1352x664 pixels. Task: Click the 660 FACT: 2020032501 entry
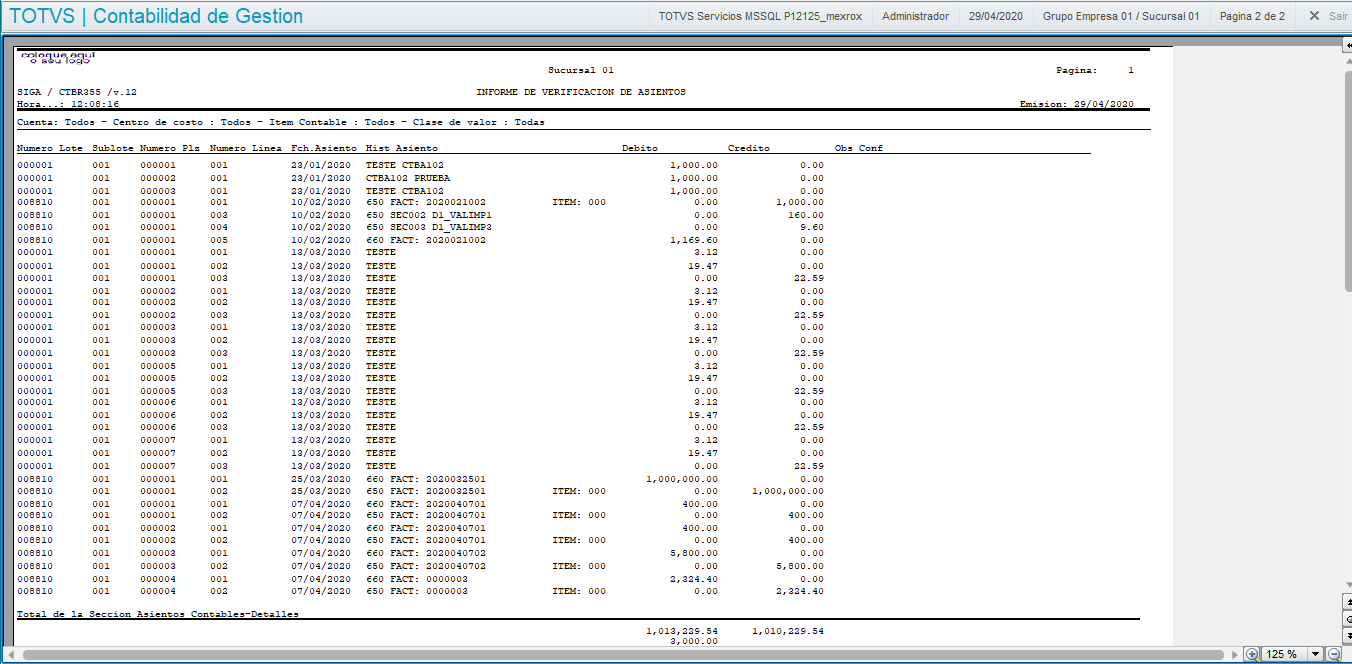point(426,479)
